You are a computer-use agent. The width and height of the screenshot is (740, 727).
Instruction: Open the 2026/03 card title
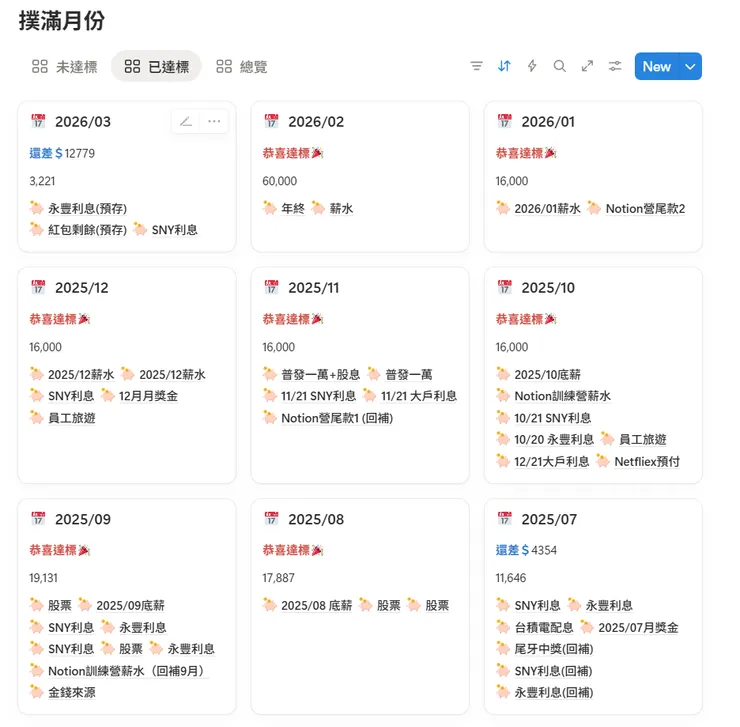[83, 122]
